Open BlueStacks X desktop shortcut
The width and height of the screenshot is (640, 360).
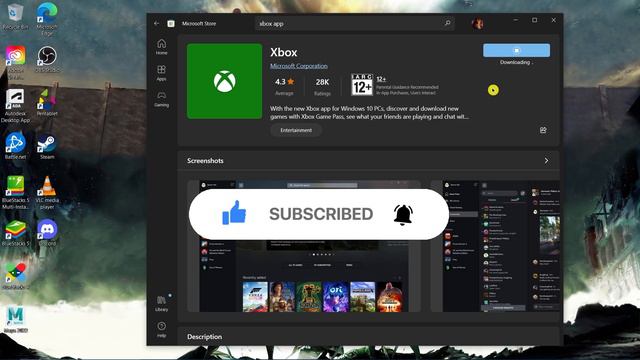[x=16, y=276]
